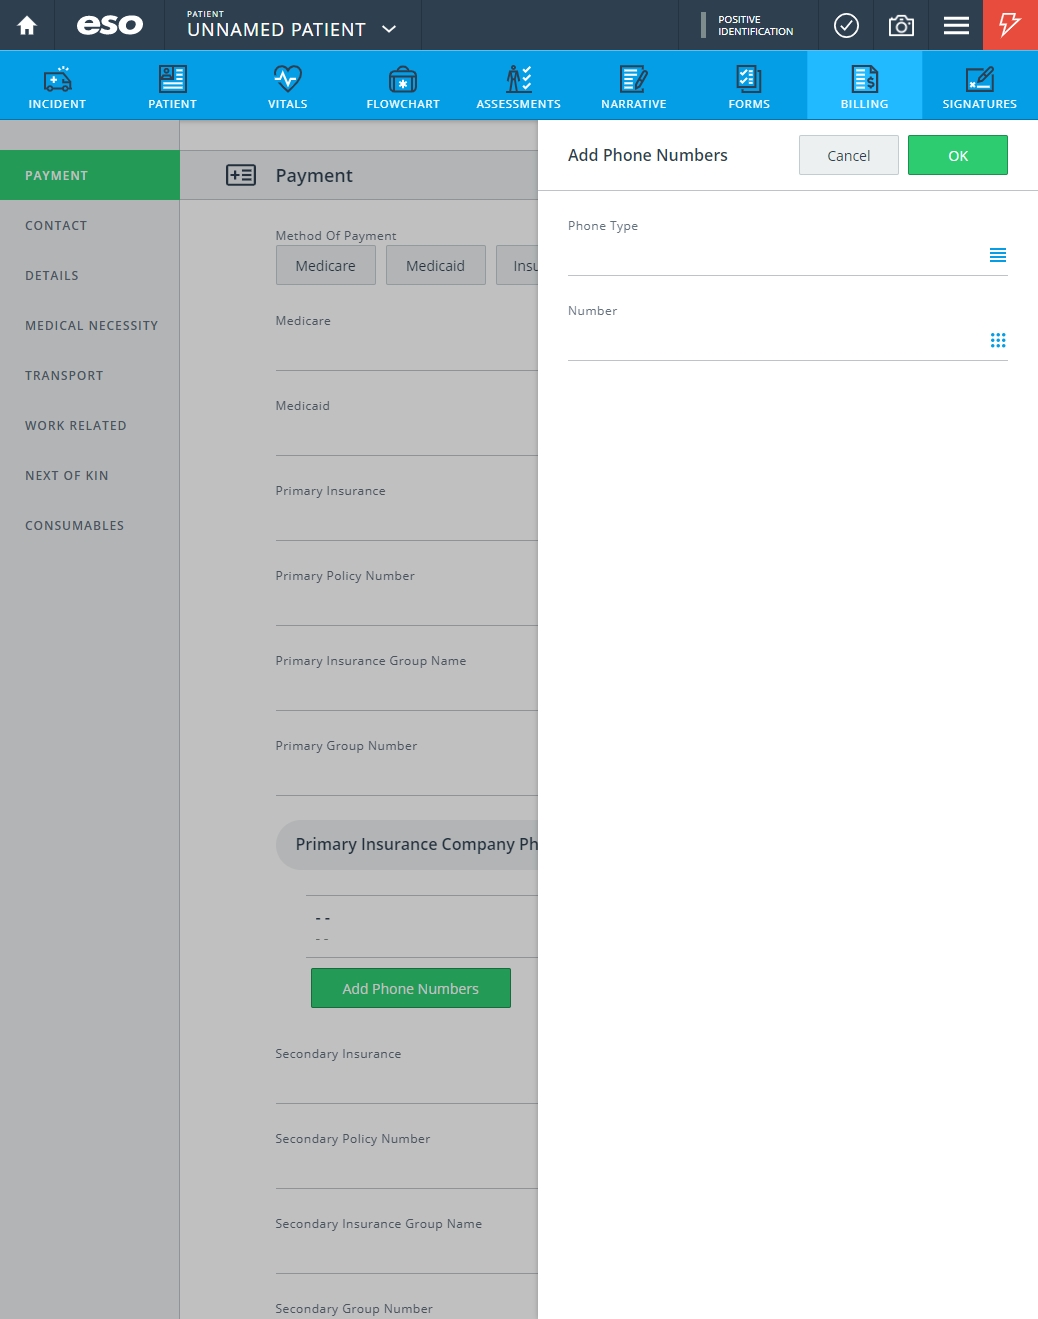This screenshot has height=1319, width=1038.
Task: Switch to the Signatures tab
Action: pos(979,86)
